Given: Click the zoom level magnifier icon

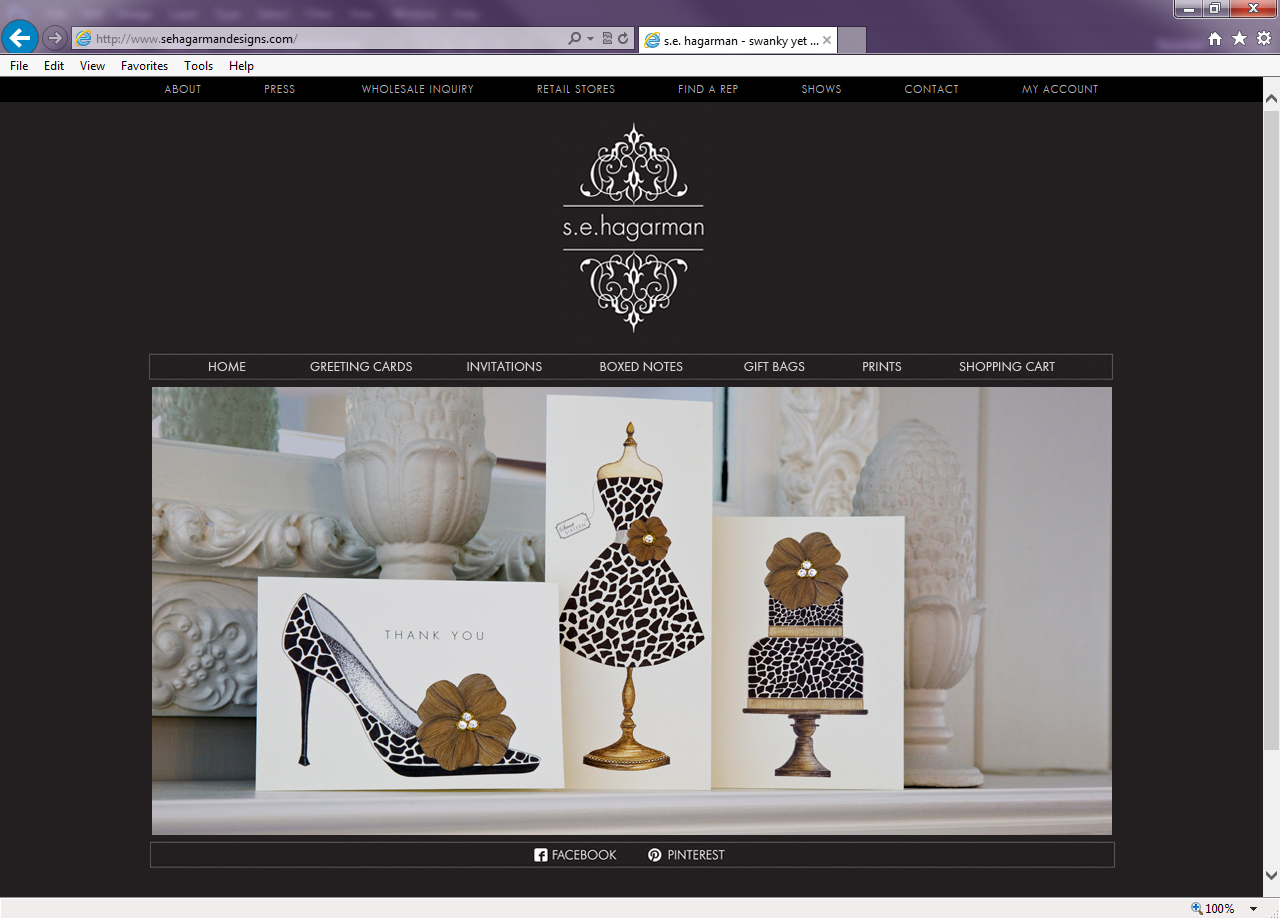Looking at the screenshot, I should (1196, 908).
